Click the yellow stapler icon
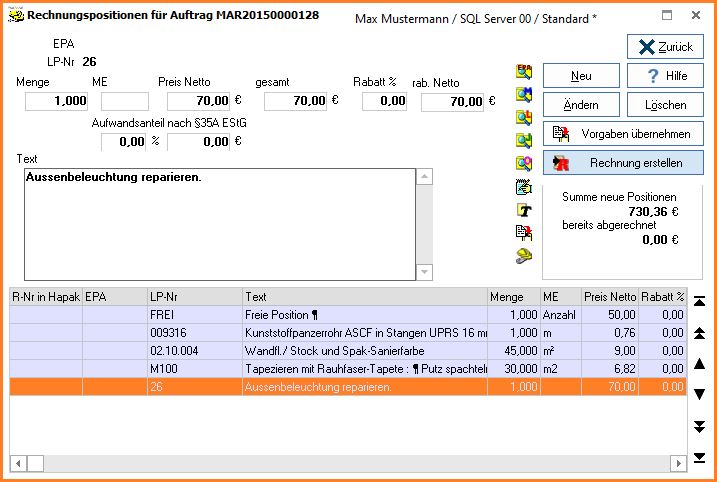 pyautogui.click(x=523, y=256)
